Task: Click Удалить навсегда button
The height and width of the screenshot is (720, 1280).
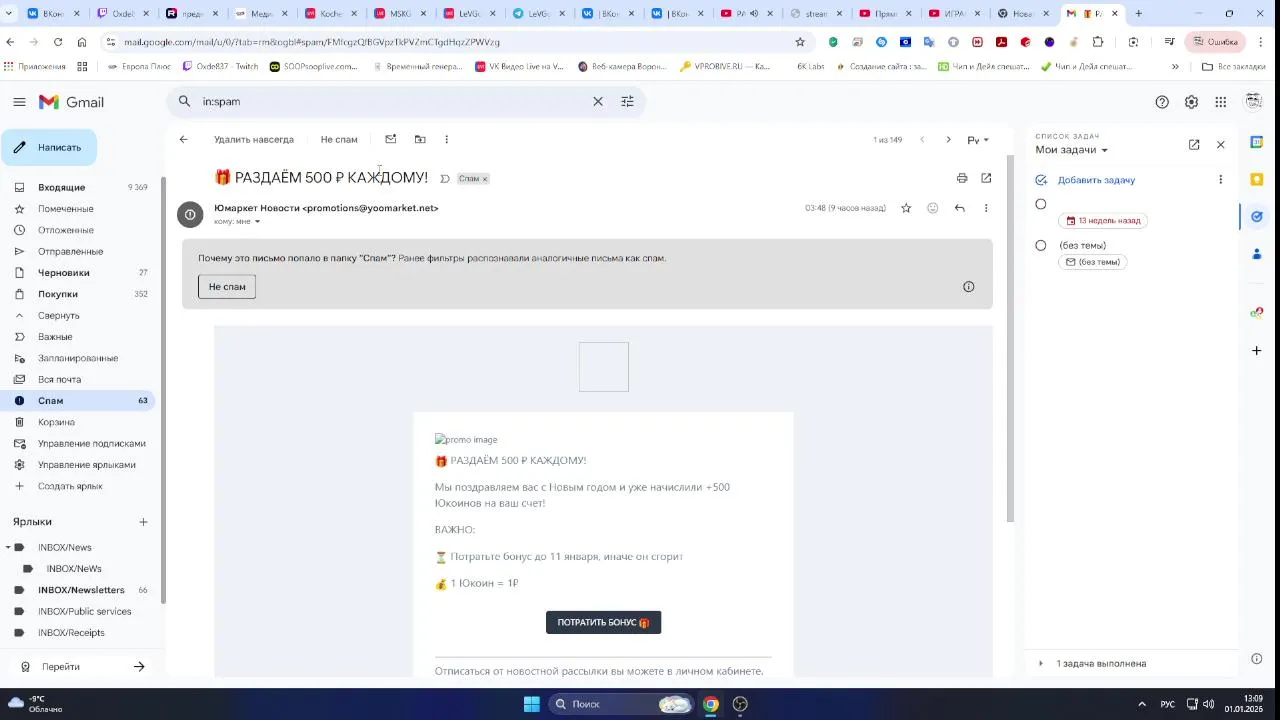Action: point(254,140)
